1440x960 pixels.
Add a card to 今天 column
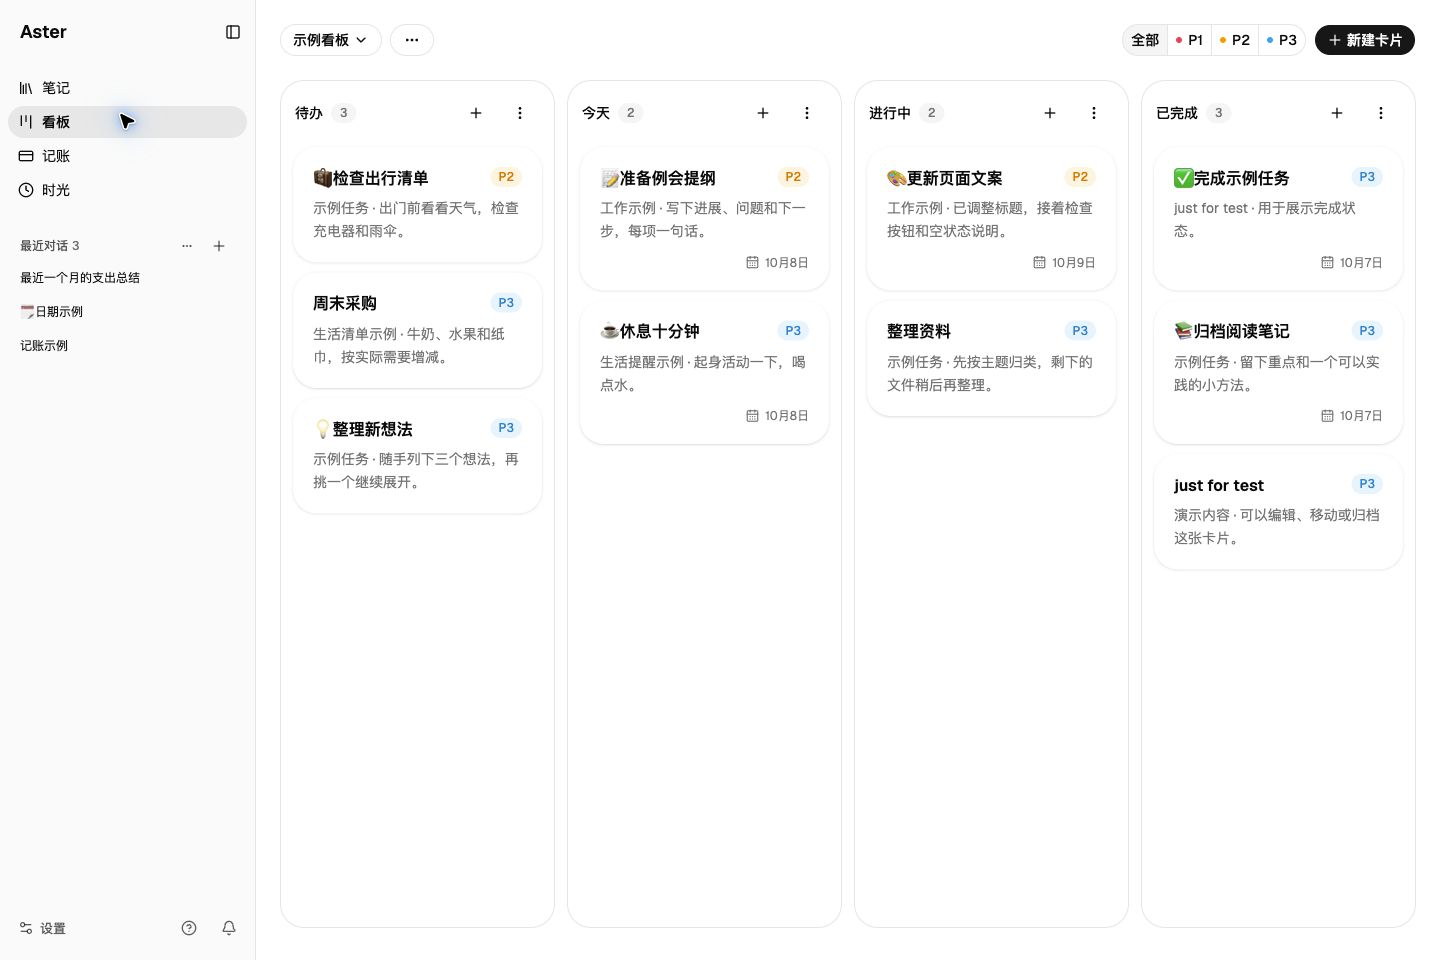point(763,113)
